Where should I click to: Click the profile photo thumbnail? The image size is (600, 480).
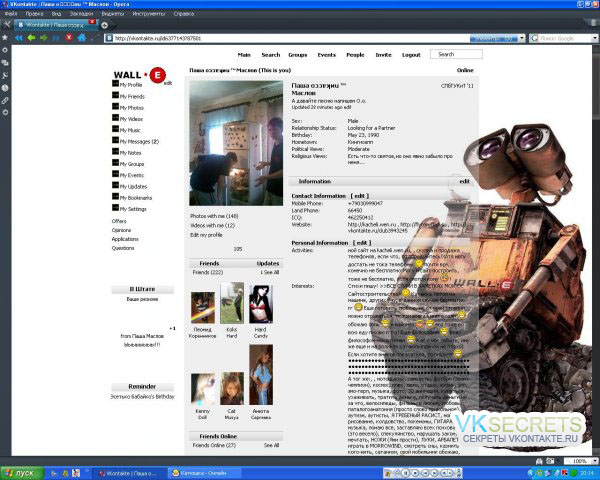tap(236, 143)
